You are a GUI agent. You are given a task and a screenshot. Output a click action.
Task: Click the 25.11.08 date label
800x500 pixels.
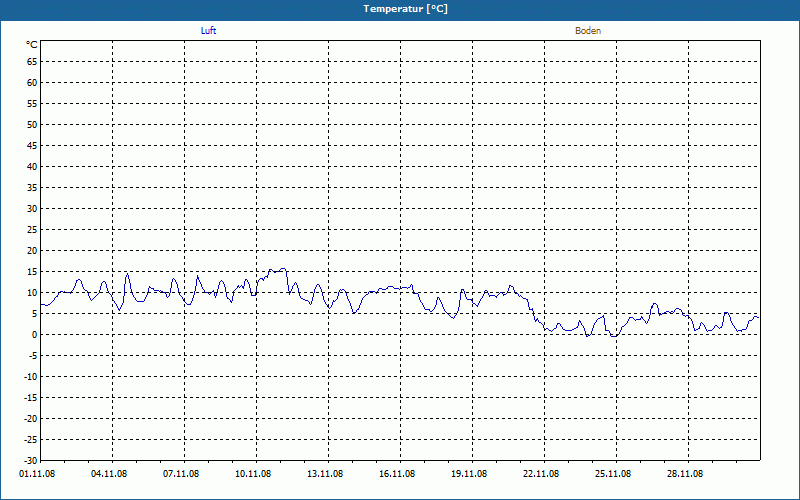613,474
